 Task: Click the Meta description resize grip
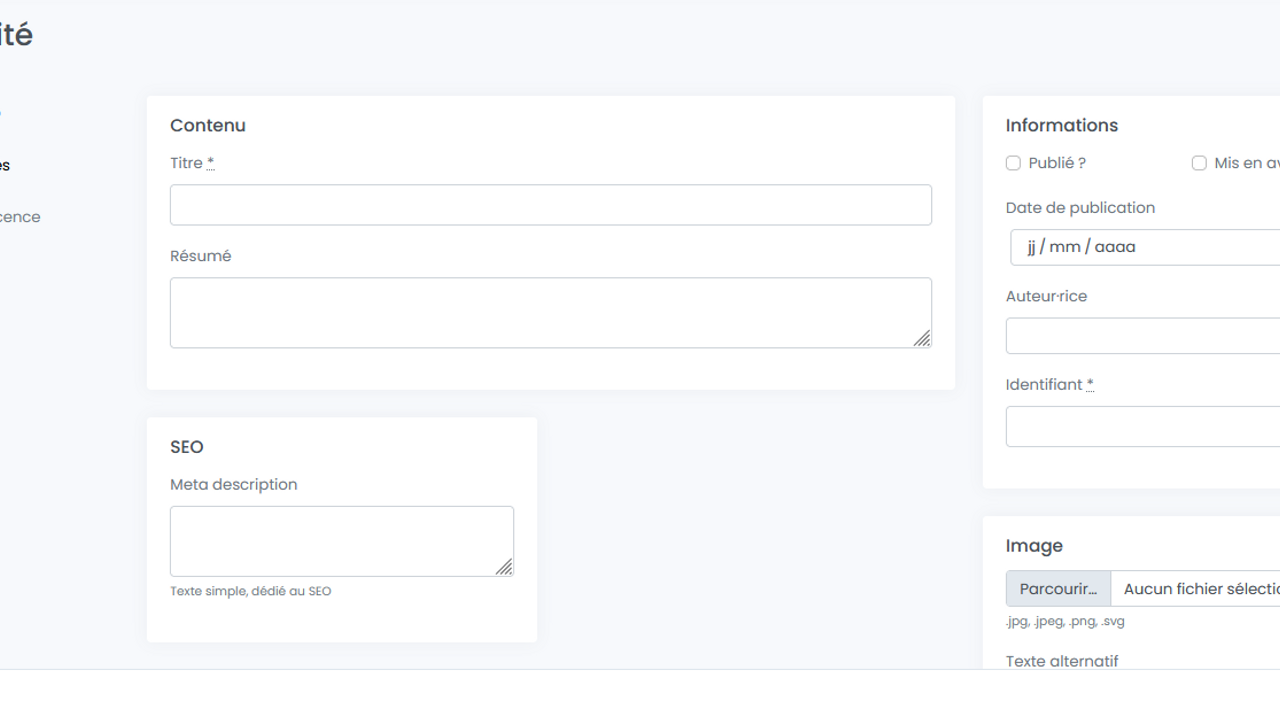pos(504,567)
